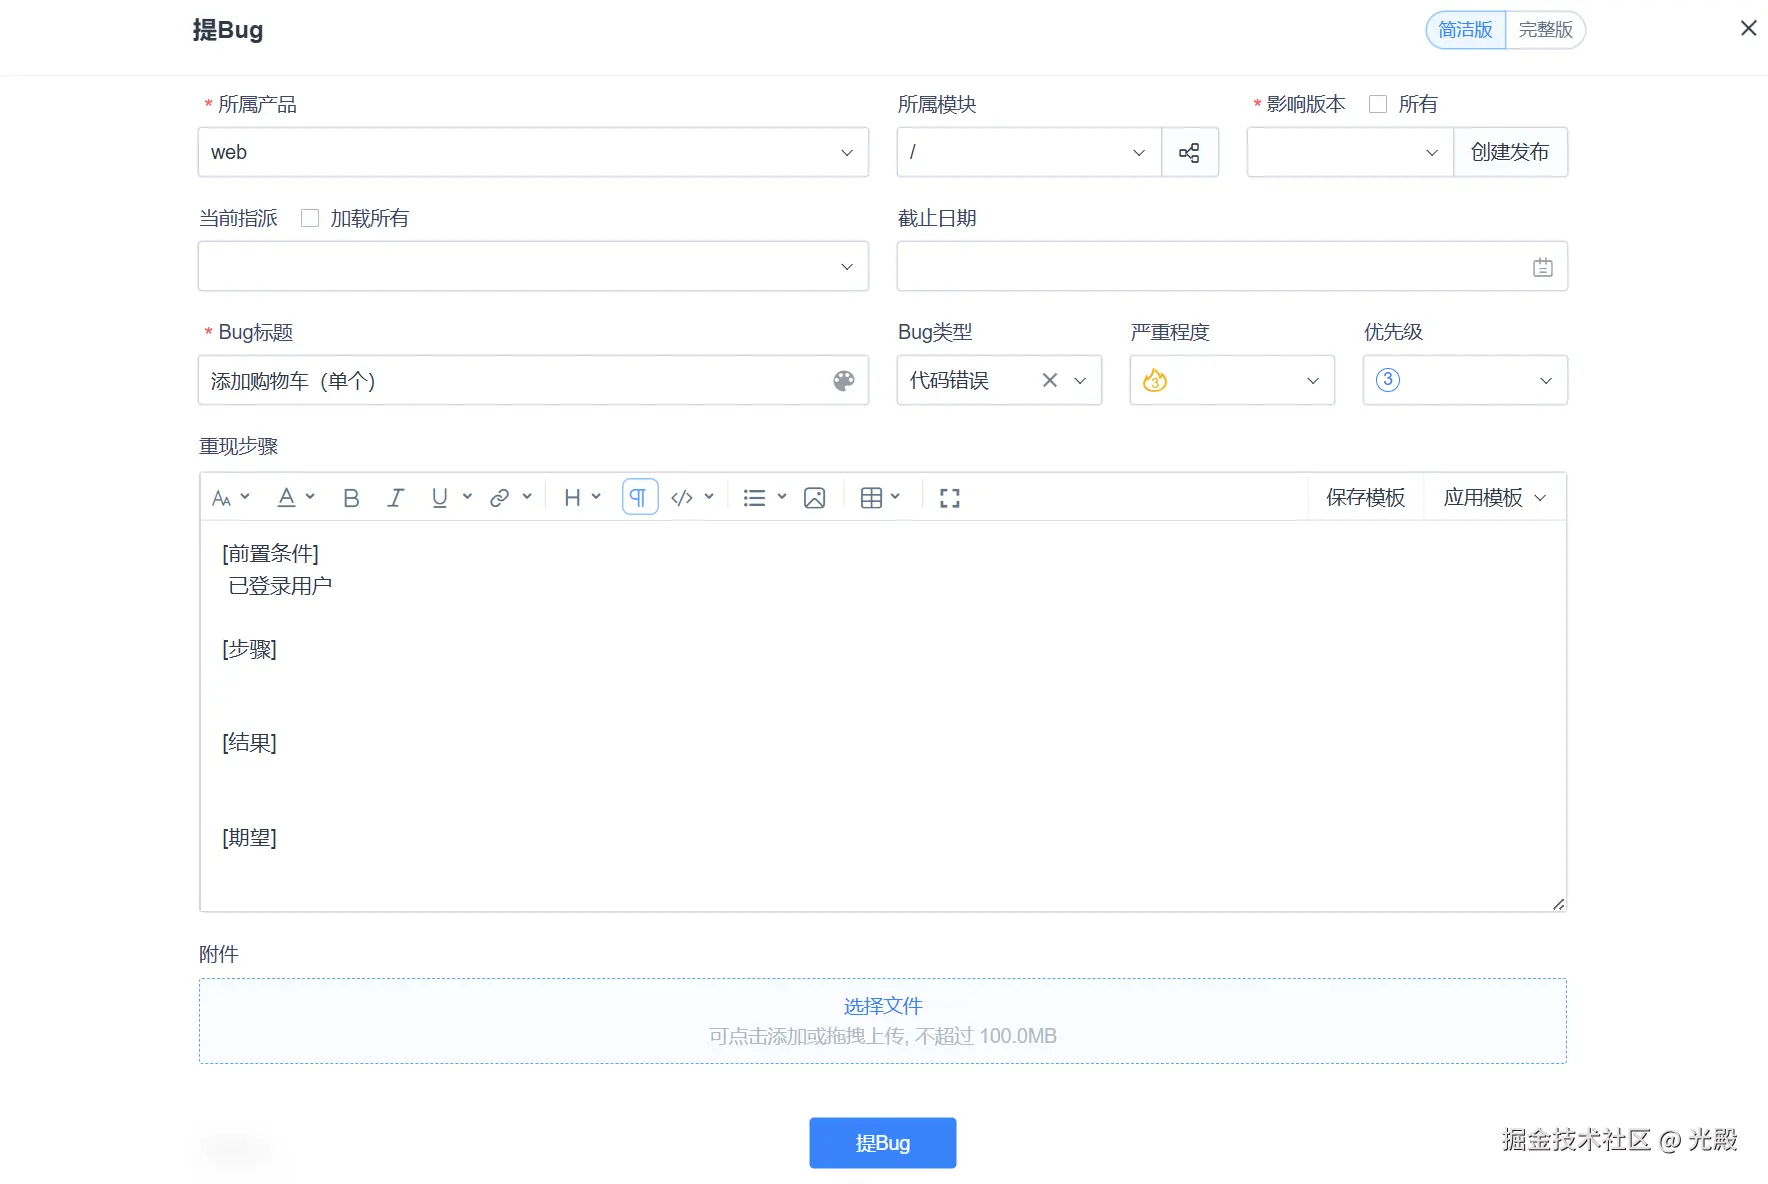
Task: Focus the 截止日期 date input
Action: pos(1232,266)
